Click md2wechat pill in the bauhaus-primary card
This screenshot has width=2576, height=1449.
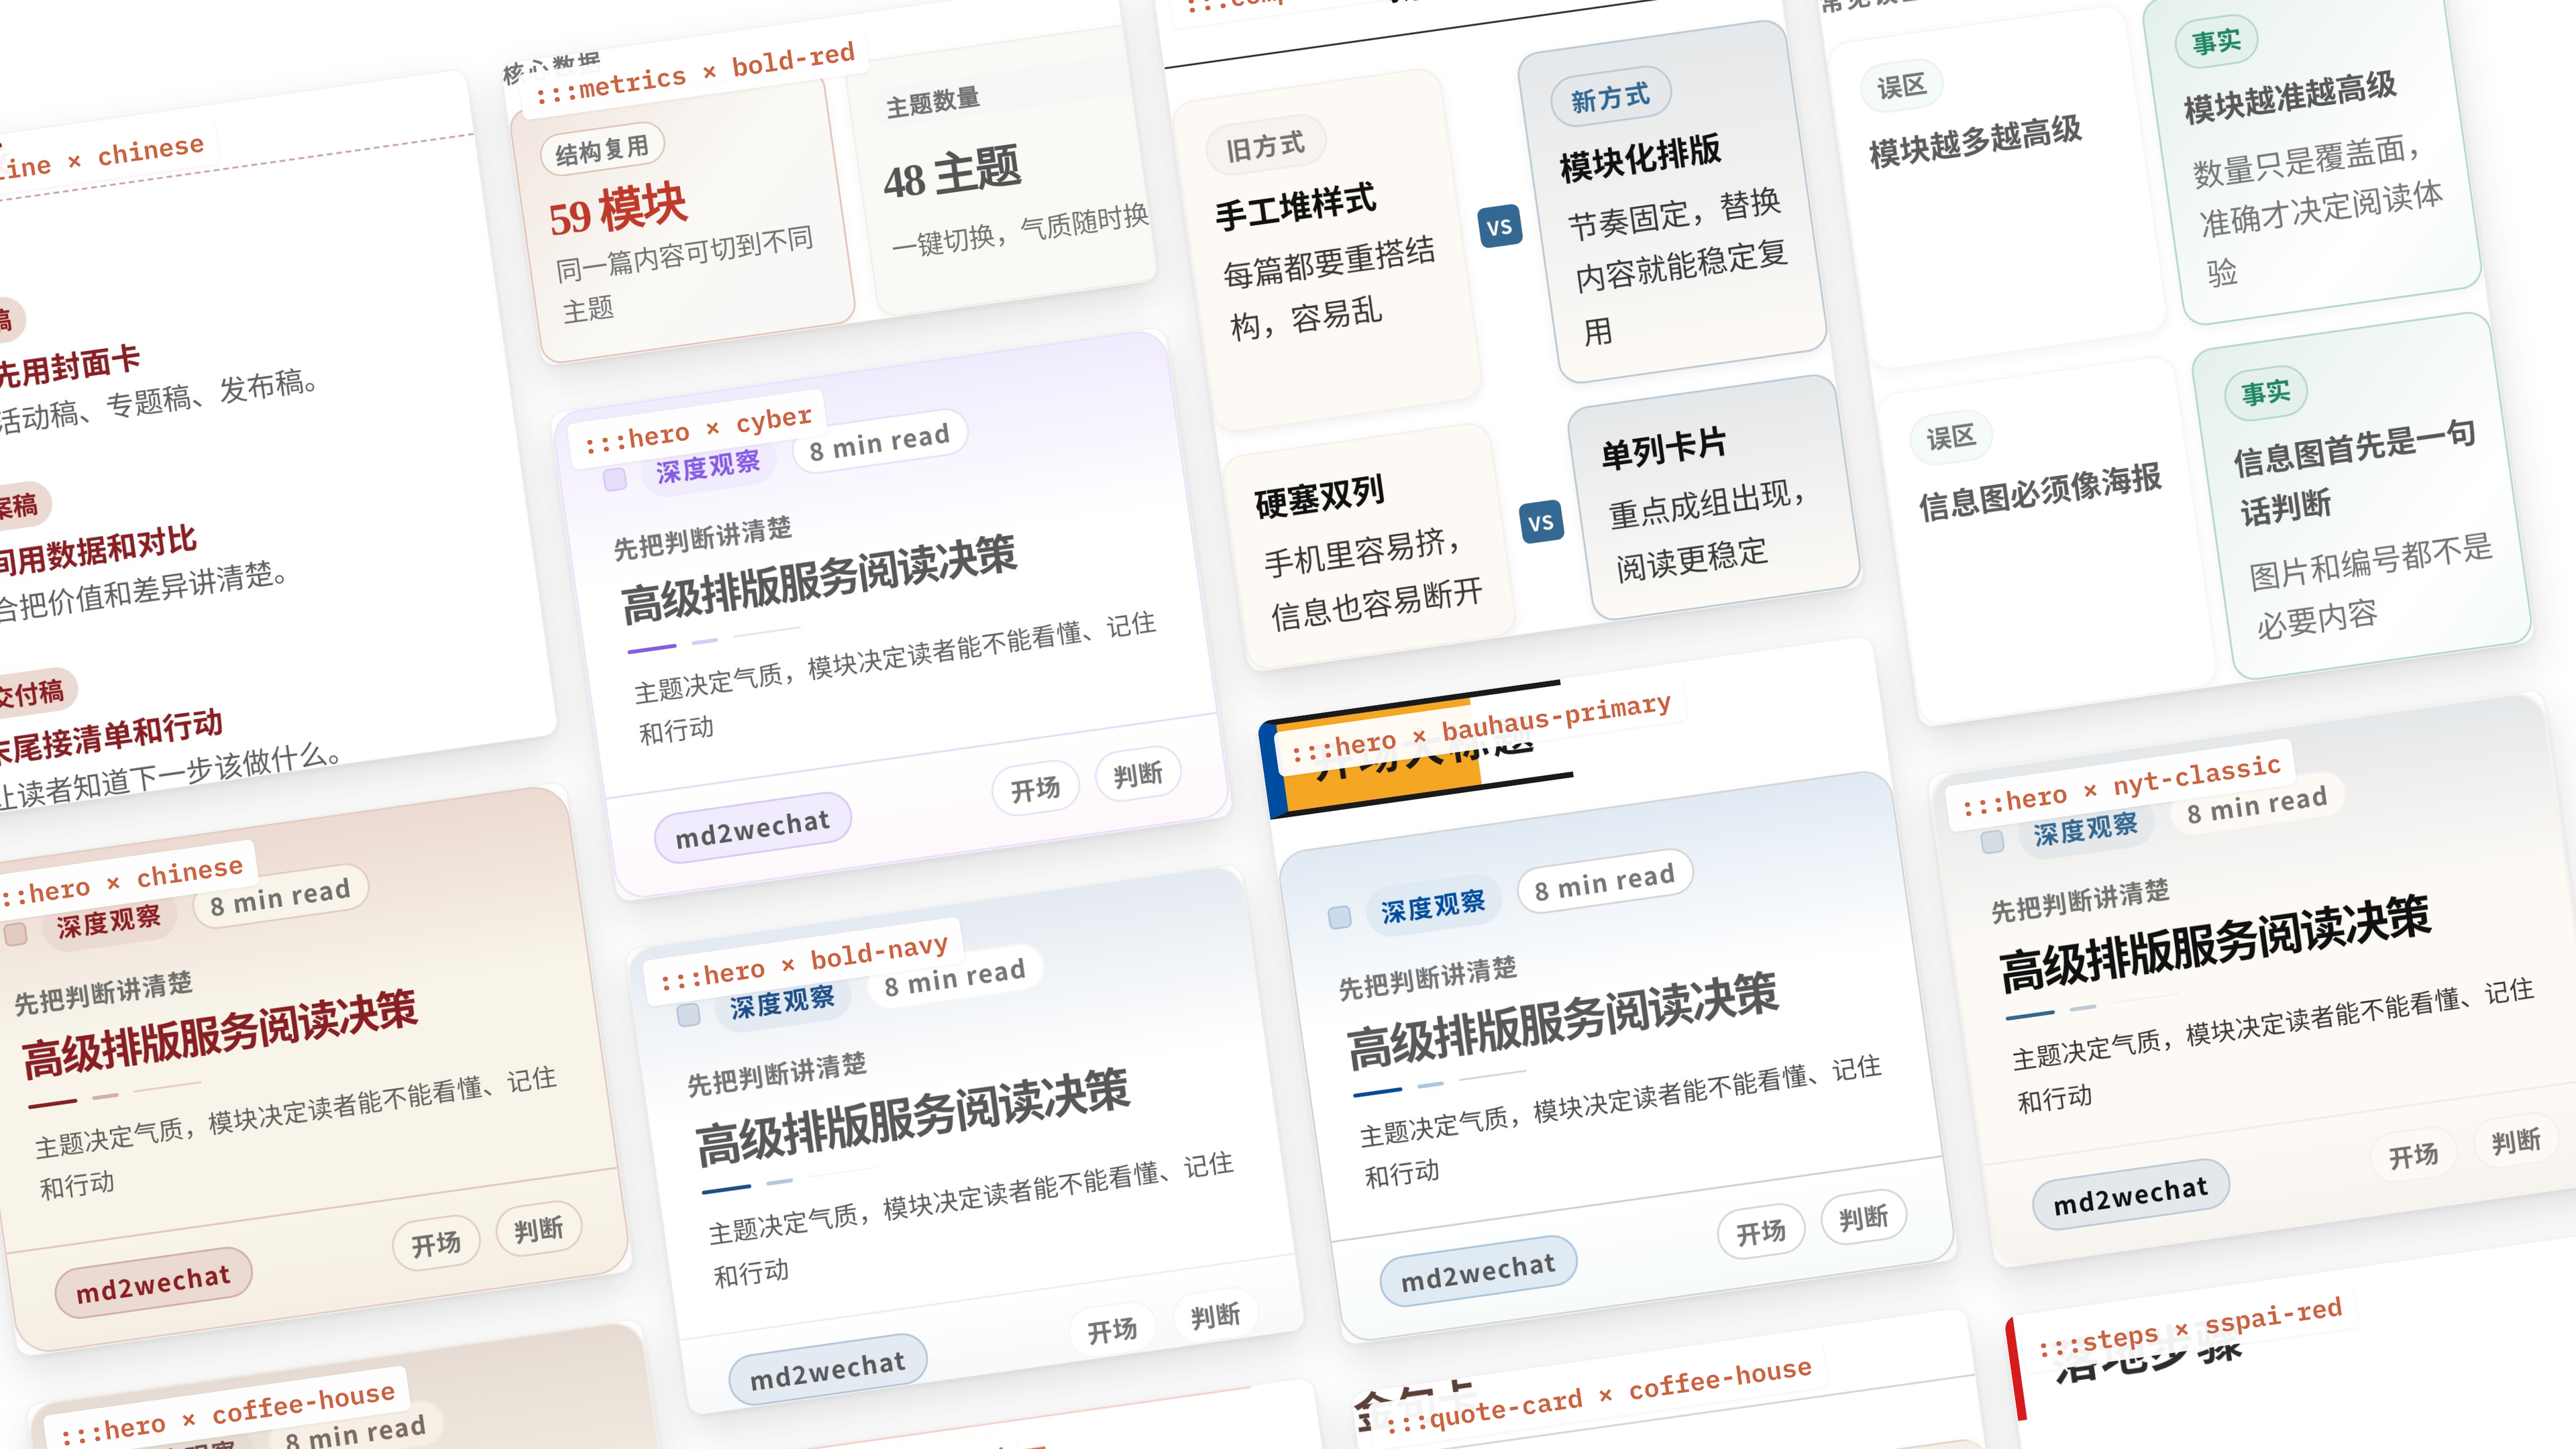[1478, 1272]
